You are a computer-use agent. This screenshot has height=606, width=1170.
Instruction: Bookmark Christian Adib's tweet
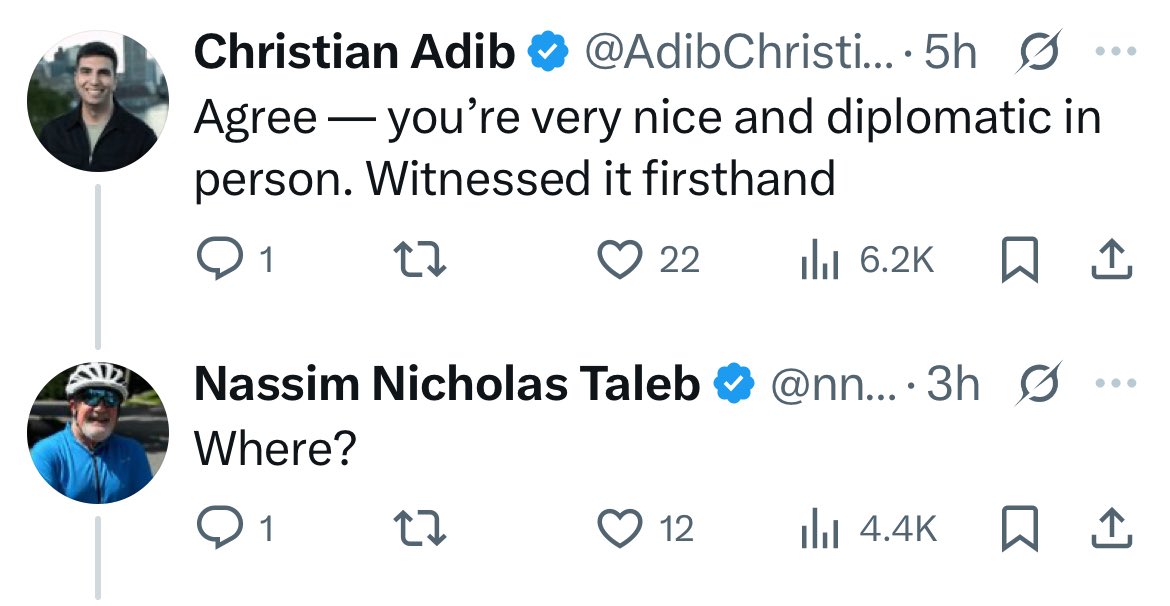1019,259
